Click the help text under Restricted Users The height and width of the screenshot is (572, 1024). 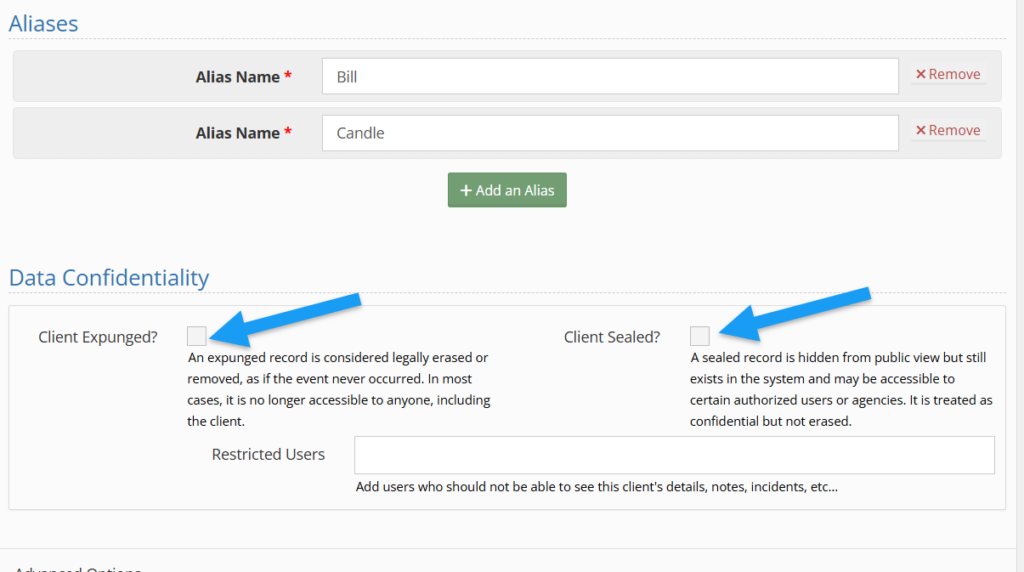pos(596,488)
